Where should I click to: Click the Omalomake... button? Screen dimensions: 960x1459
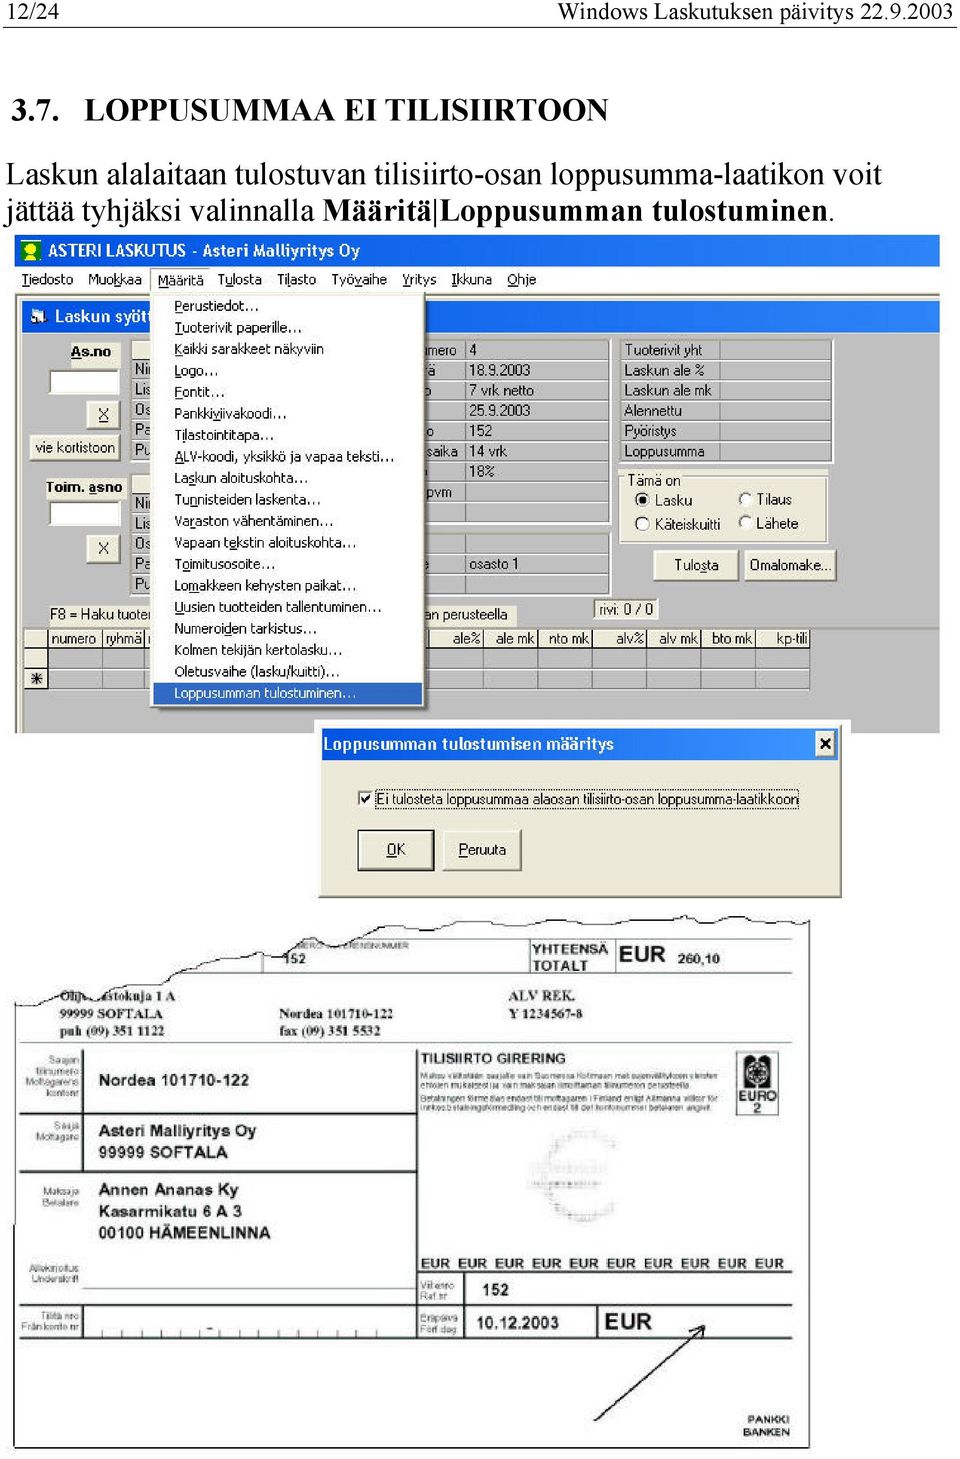coord(790,565)
